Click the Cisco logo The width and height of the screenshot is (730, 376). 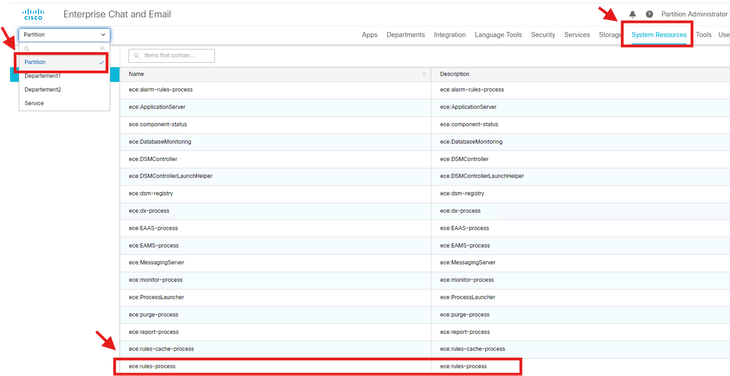(x=33, y=14)
